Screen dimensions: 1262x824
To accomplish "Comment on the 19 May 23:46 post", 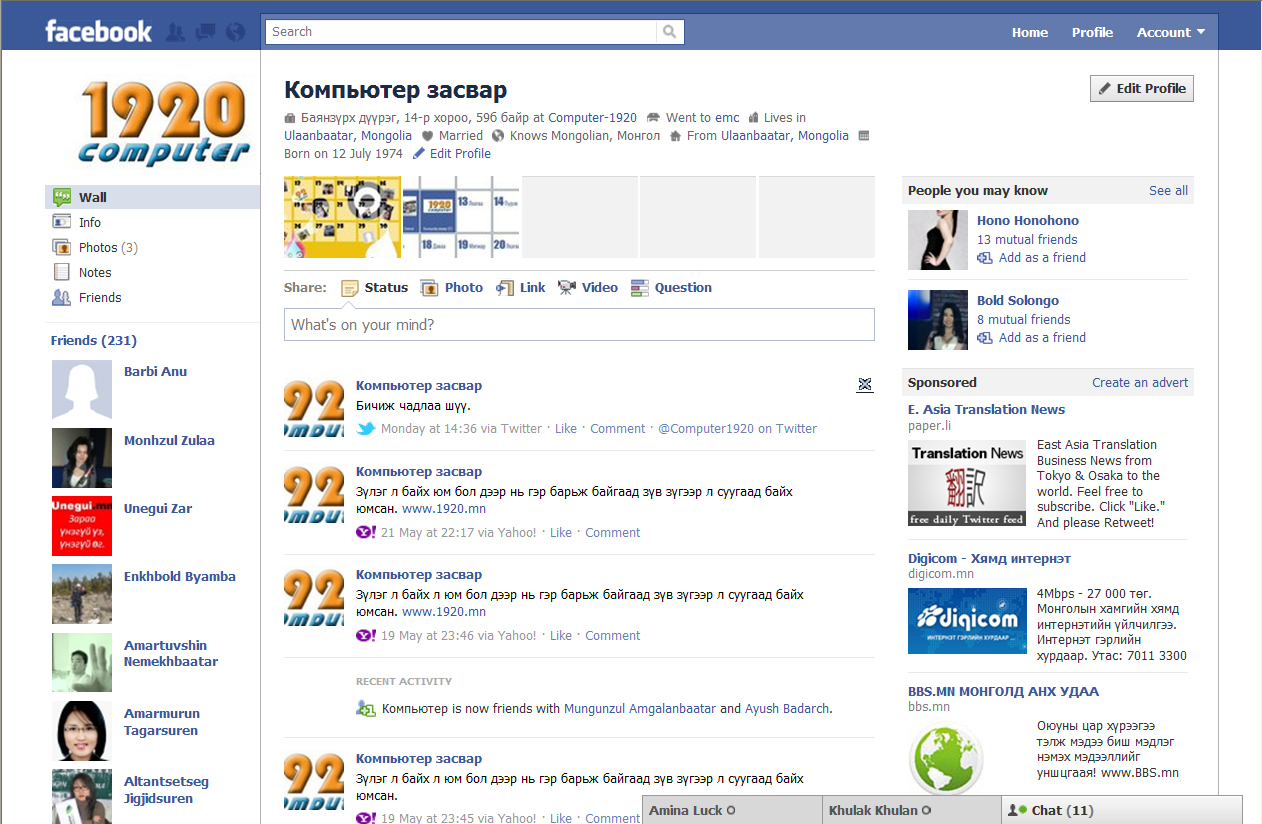I will click(613, 636).
